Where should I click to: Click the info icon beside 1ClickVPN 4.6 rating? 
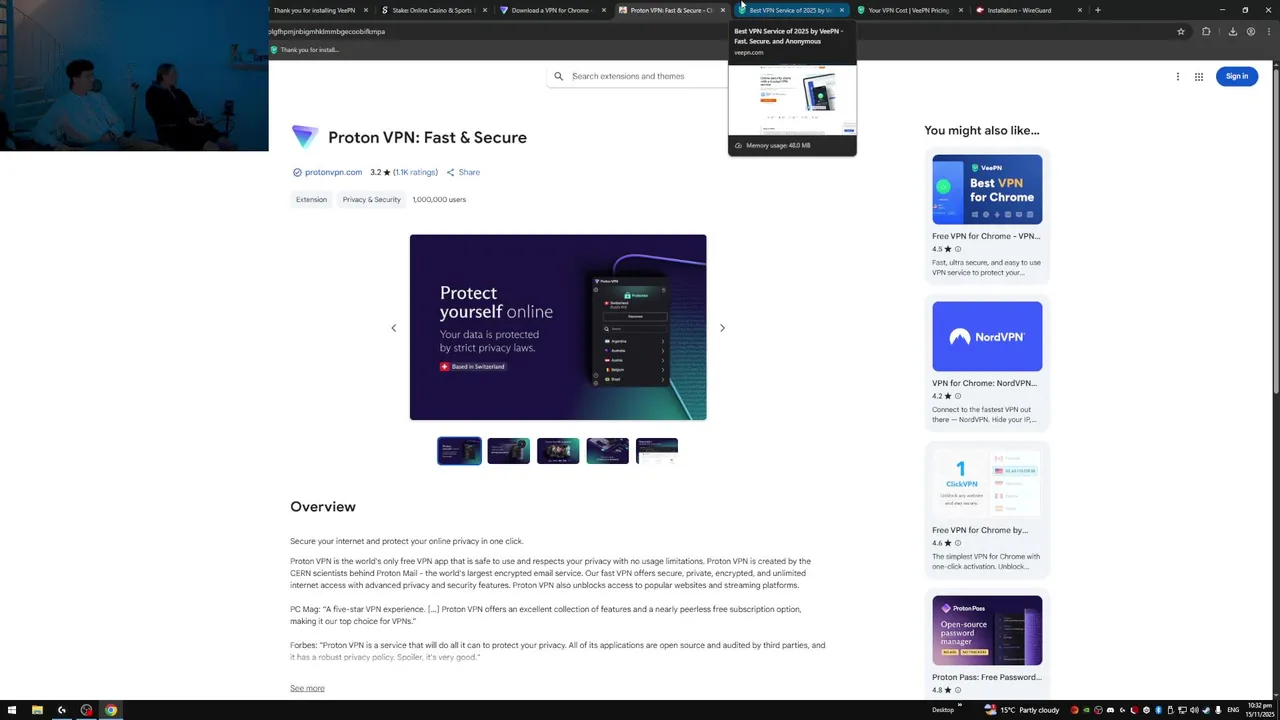957,543
